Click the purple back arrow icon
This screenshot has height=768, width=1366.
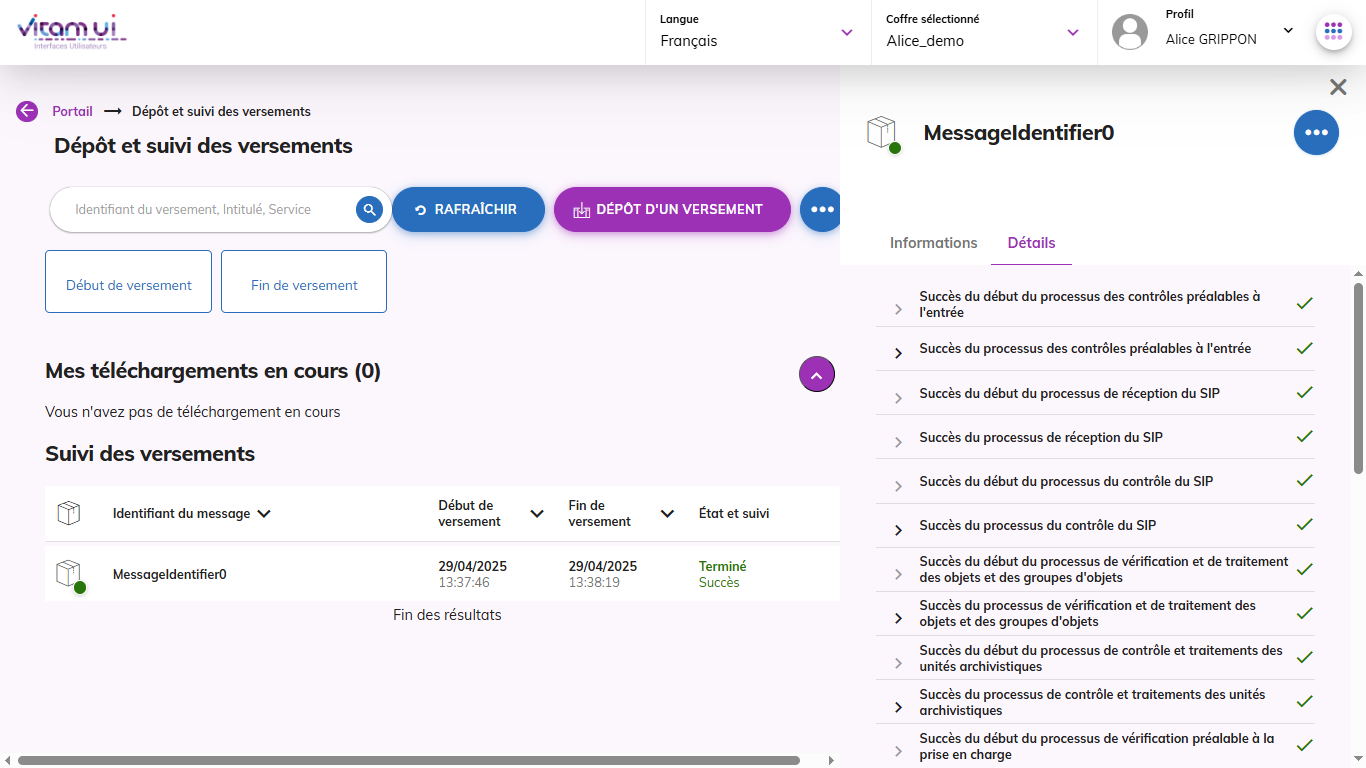coord(27,111)
